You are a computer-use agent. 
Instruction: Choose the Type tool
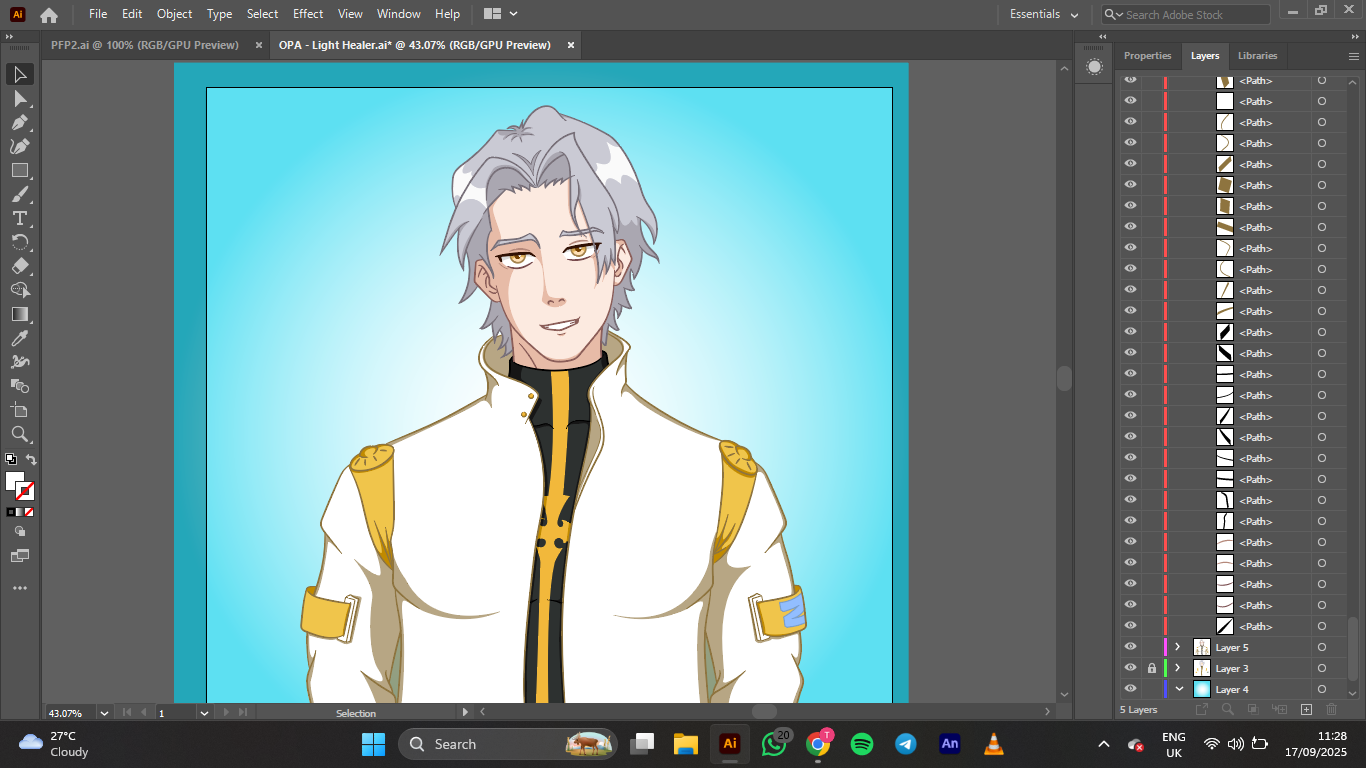(20, 218)
